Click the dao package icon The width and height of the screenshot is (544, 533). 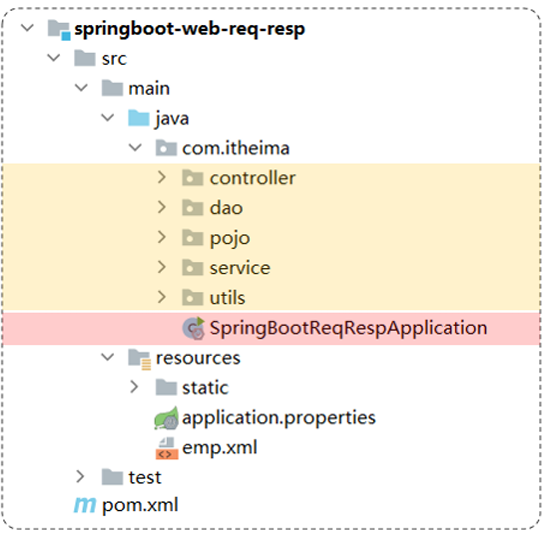(x=193, y=208)
